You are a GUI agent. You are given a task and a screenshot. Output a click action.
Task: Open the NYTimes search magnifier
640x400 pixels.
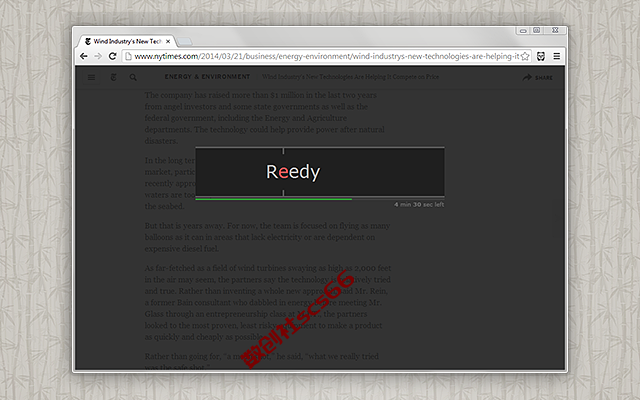tap(133, 77)
